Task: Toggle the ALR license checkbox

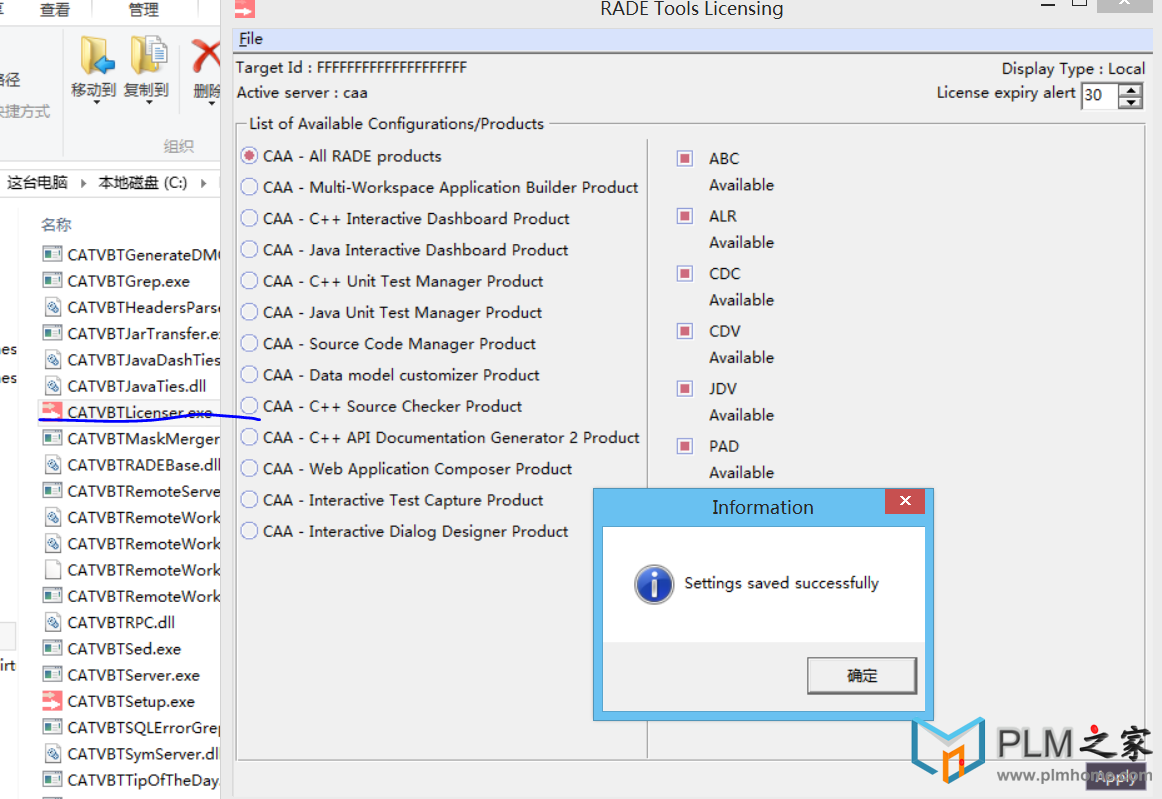Action: (x=685, y=216)
